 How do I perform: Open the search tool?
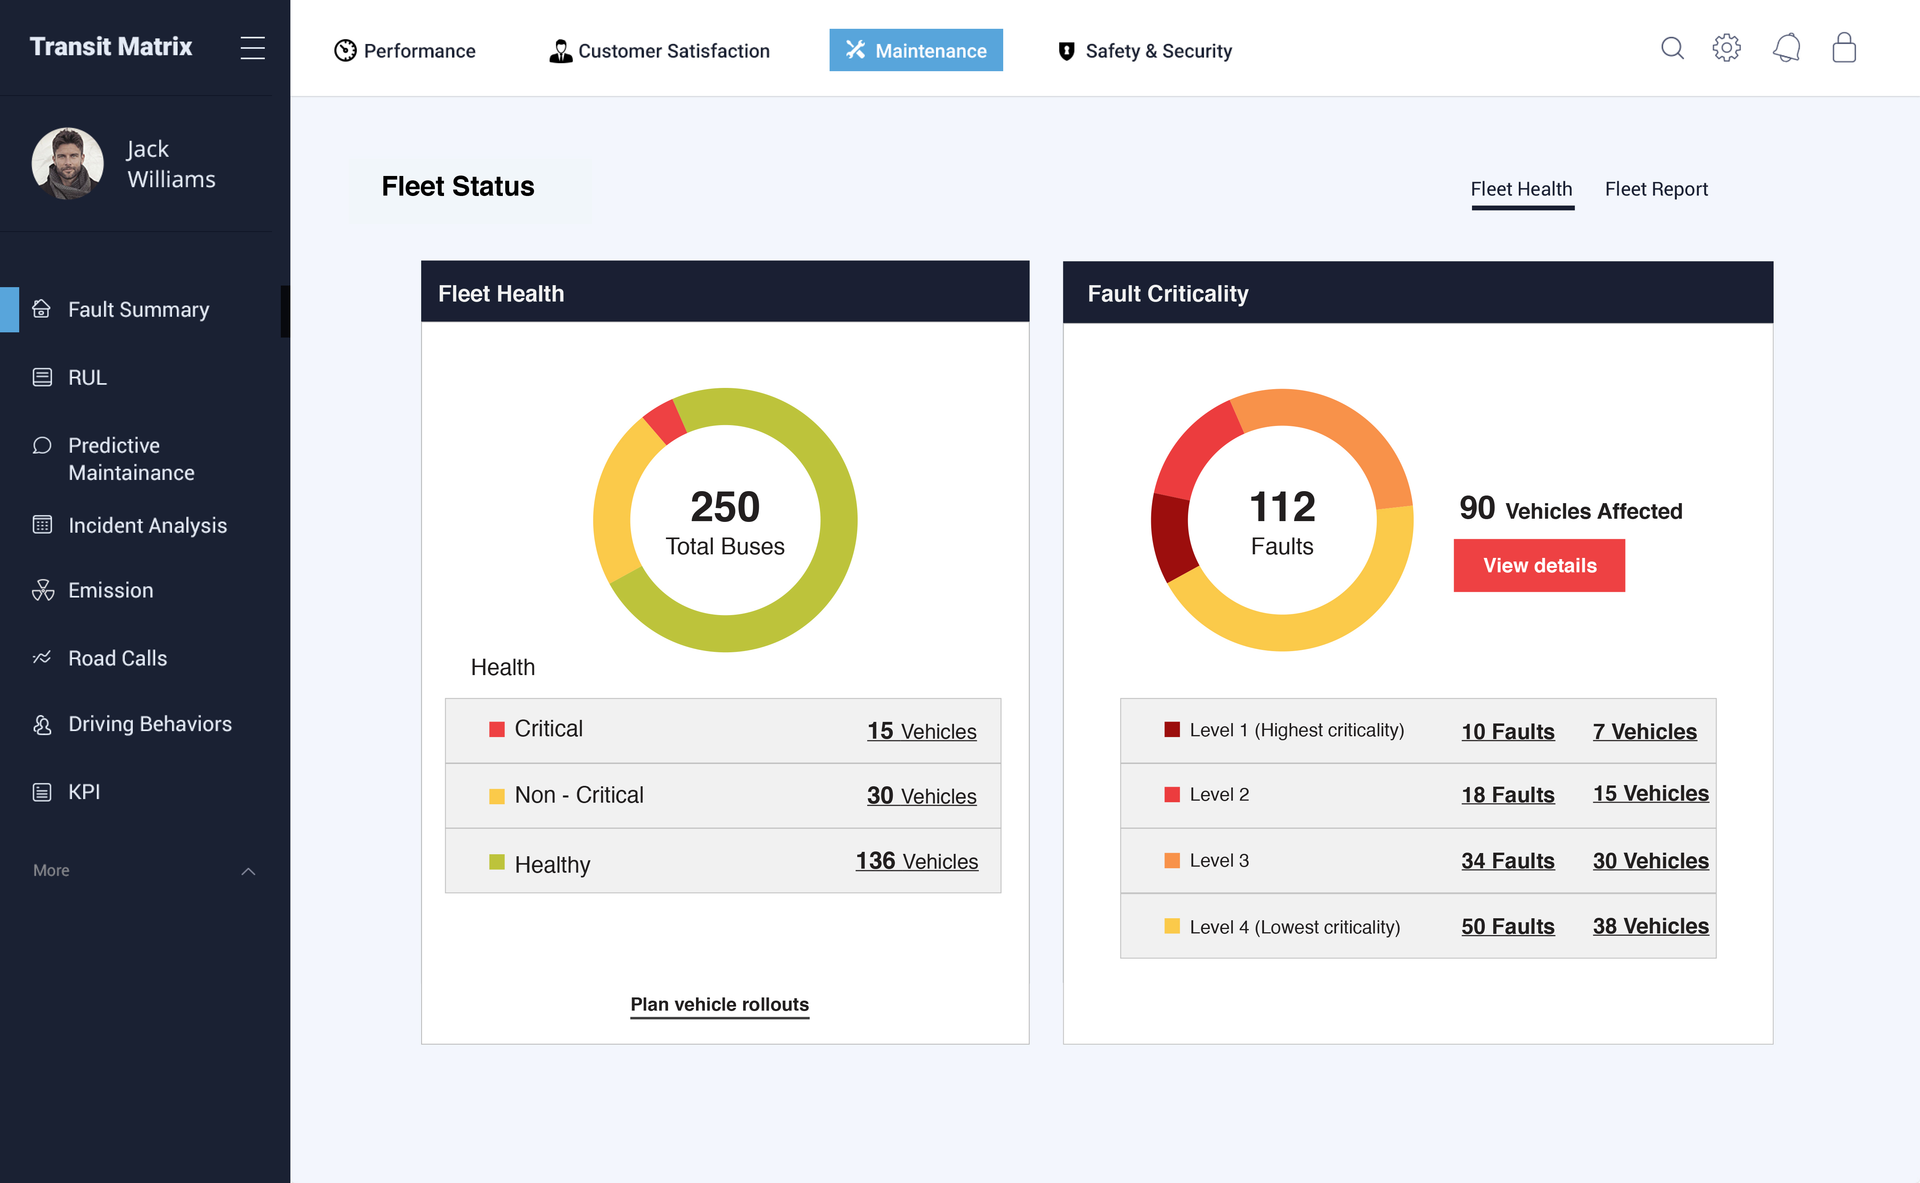pyautogui.click(x=1672, y=47)
